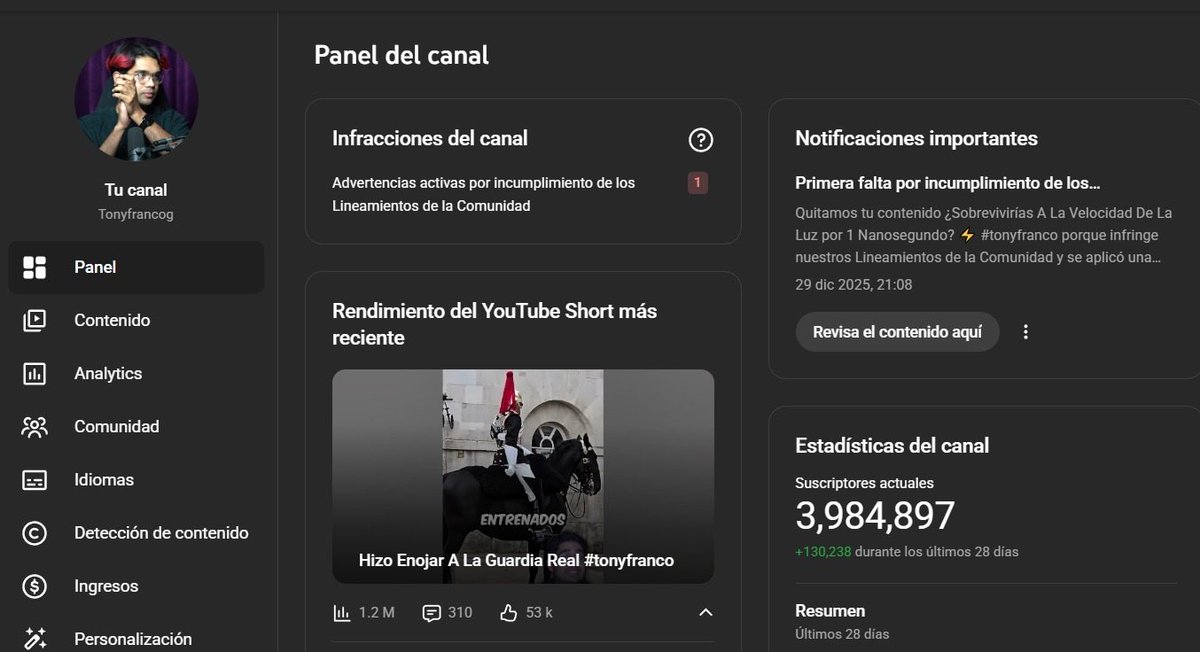
Task: Open Personalización in the sidebar
Action: point(136,638)
